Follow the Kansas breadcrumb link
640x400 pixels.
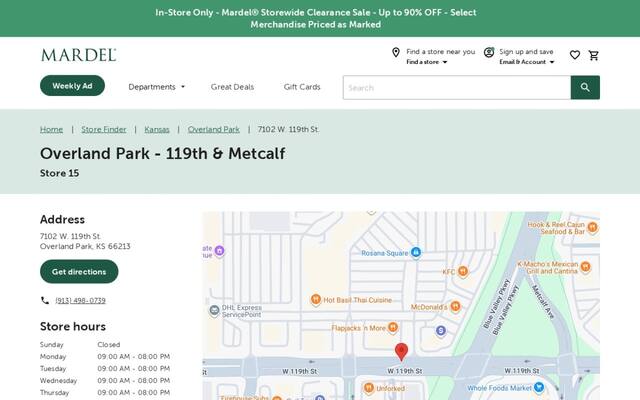[157, 129]
